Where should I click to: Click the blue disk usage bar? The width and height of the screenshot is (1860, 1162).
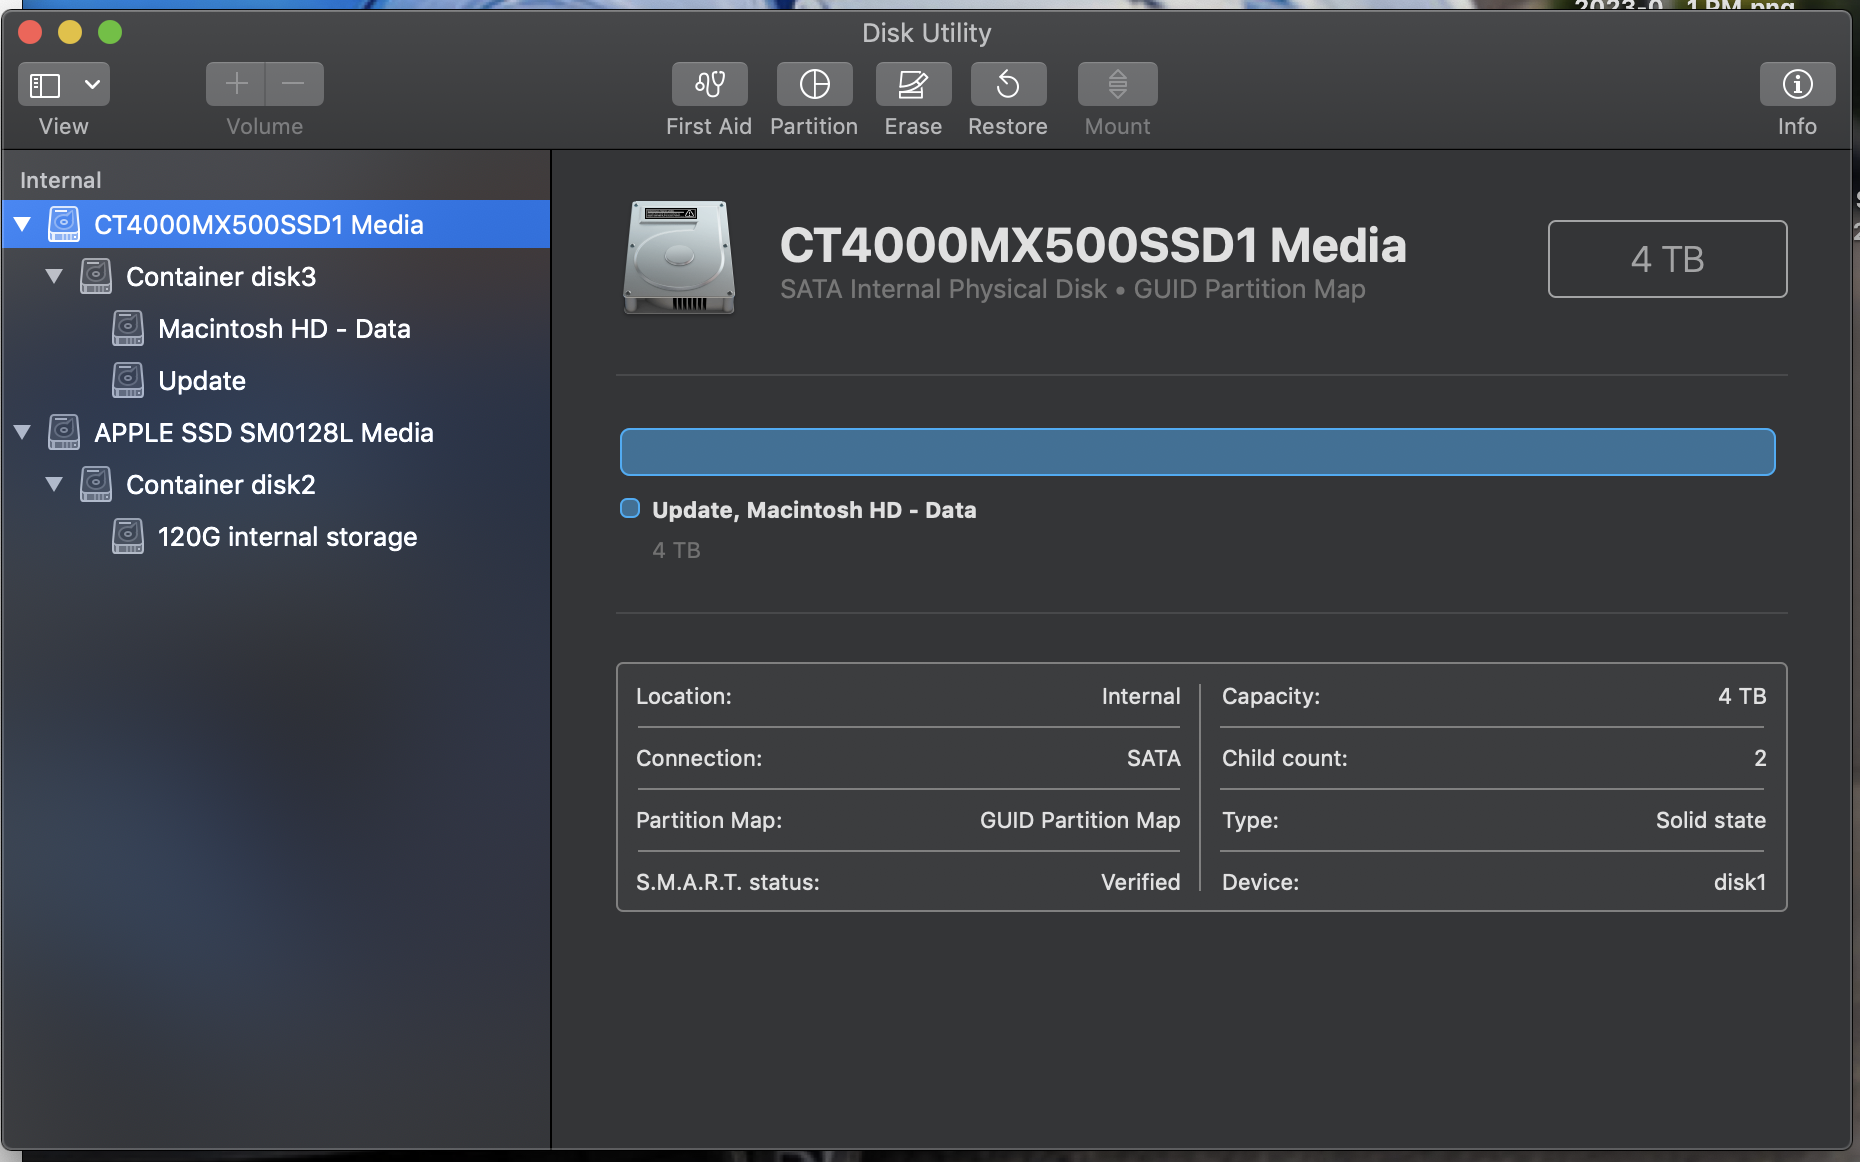click(x=1198, y=452)
